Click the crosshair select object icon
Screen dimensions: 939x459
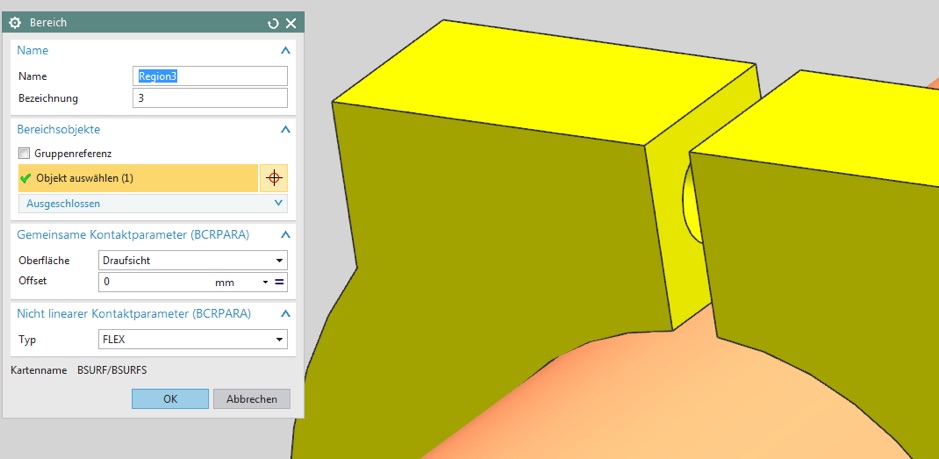[x=274, y=178]
